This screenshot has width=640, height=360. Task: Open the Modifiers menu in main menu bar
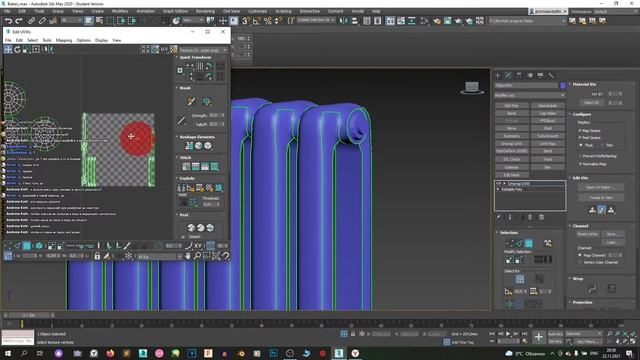120,11
